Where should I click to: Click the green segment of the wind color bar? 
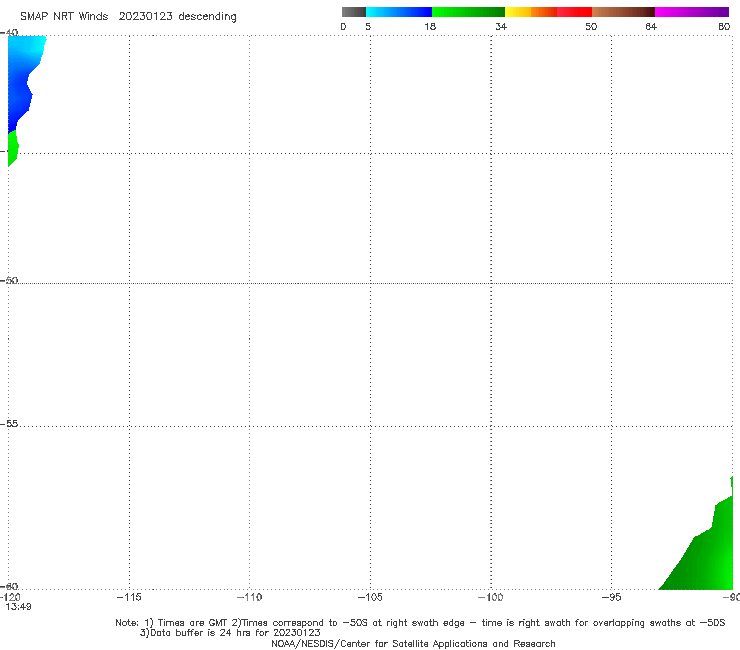click(468, 12)
